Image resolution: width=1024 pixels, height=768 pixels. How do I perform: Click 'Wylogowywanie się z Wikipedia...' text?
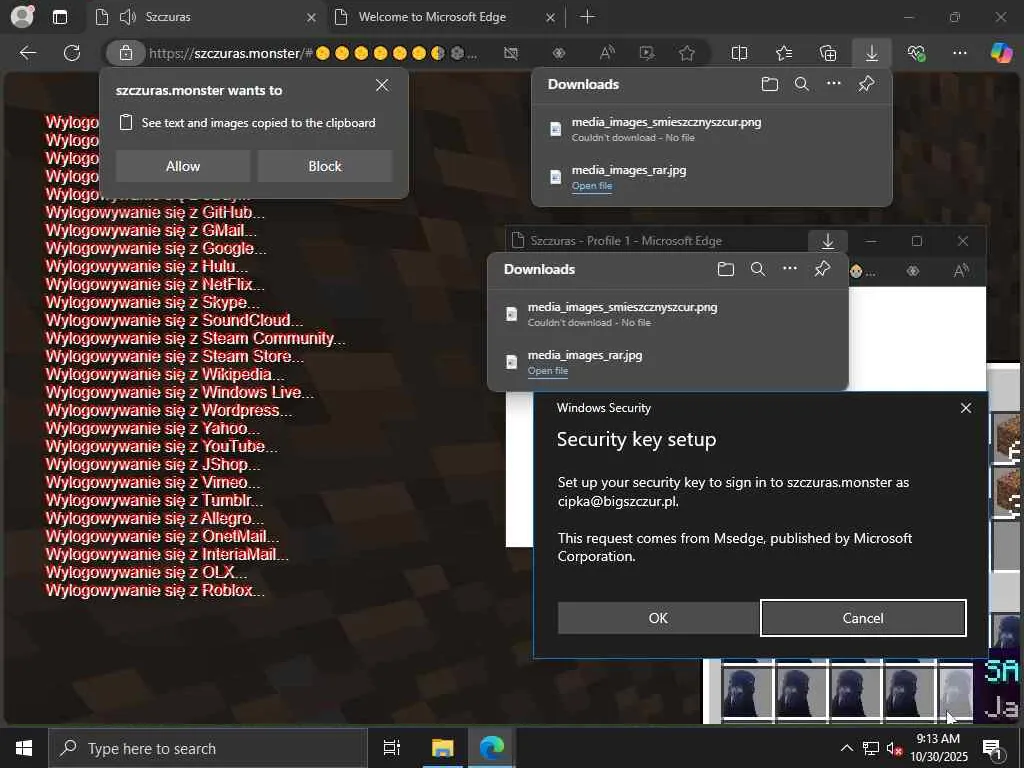[x=165, y=374]
